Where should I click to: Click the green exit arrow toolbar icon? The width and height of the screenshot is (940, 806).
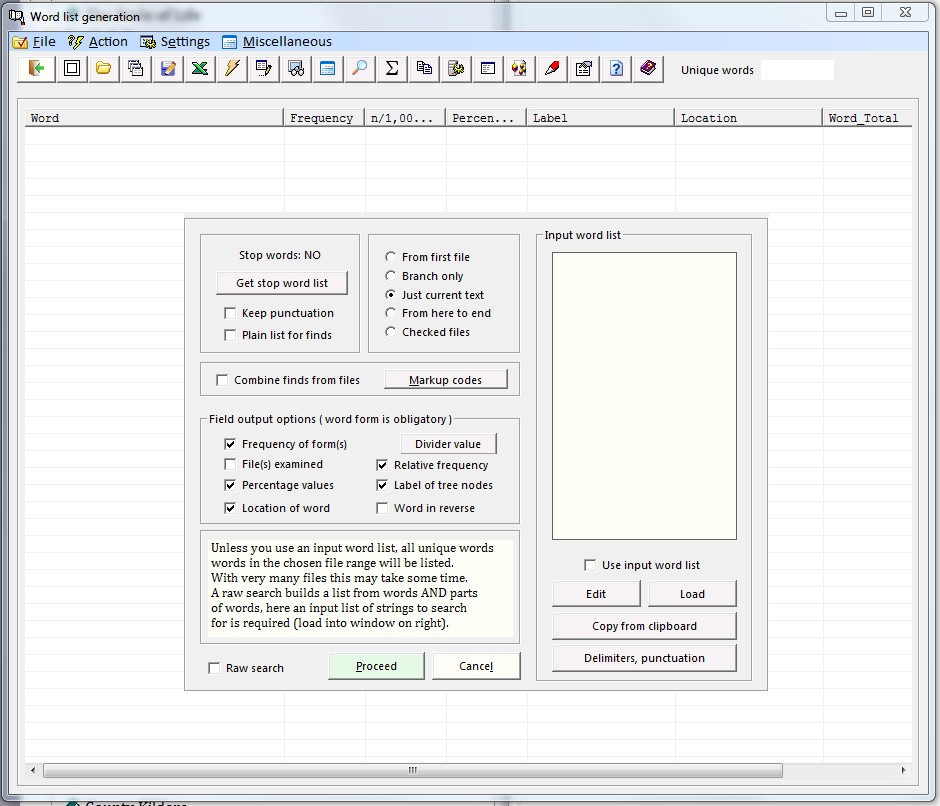(x=38, y=69)
